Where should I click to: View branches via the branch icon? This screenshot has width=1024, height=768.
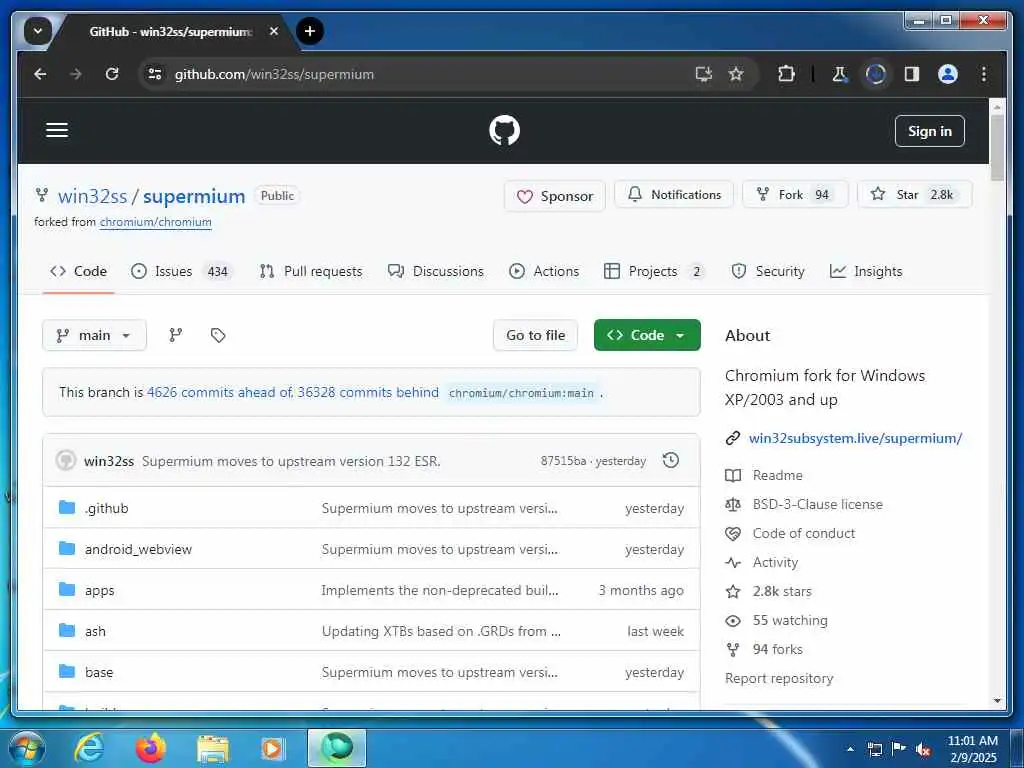(176, 335)
